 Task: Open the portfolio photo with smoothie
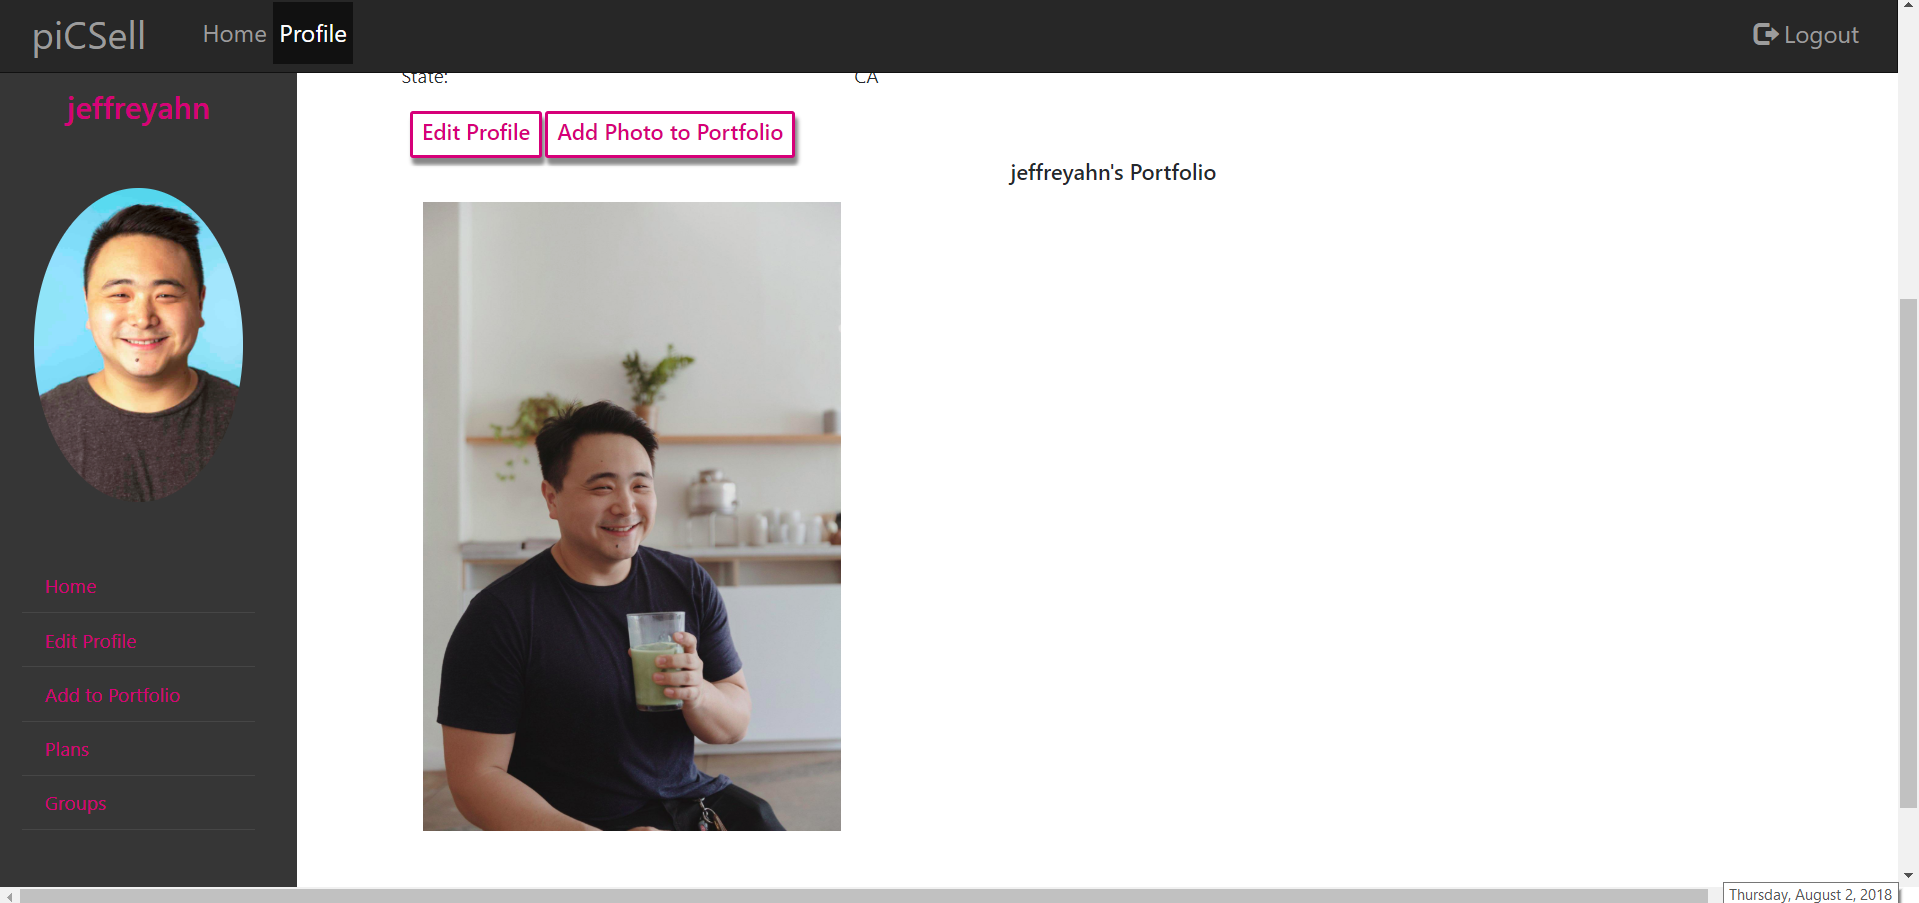point(632,516)
